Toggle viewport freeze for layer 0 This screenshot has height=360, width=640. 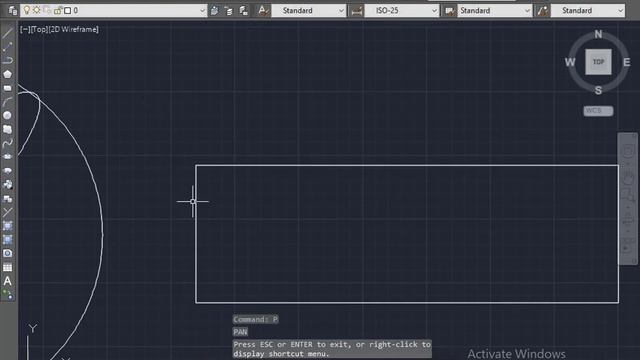click(x=47, y=10)
